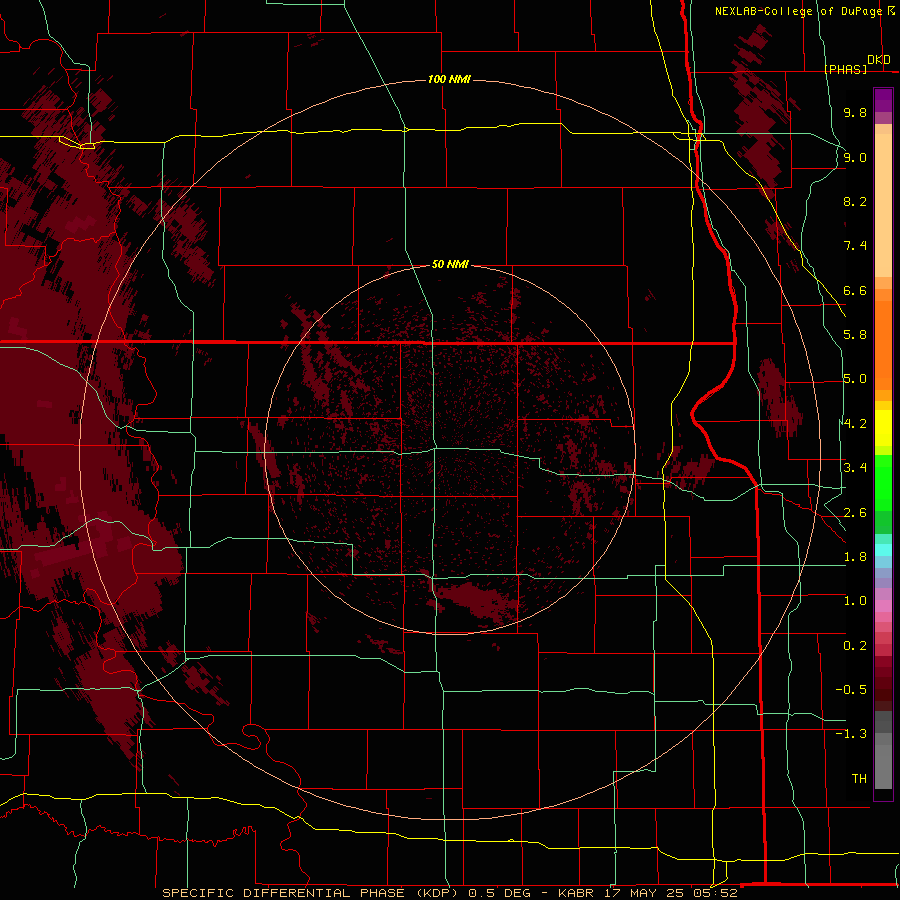Screen dimensions: 900x900
Task: Pick the cyan band in color scale
Action: point(883,549)
